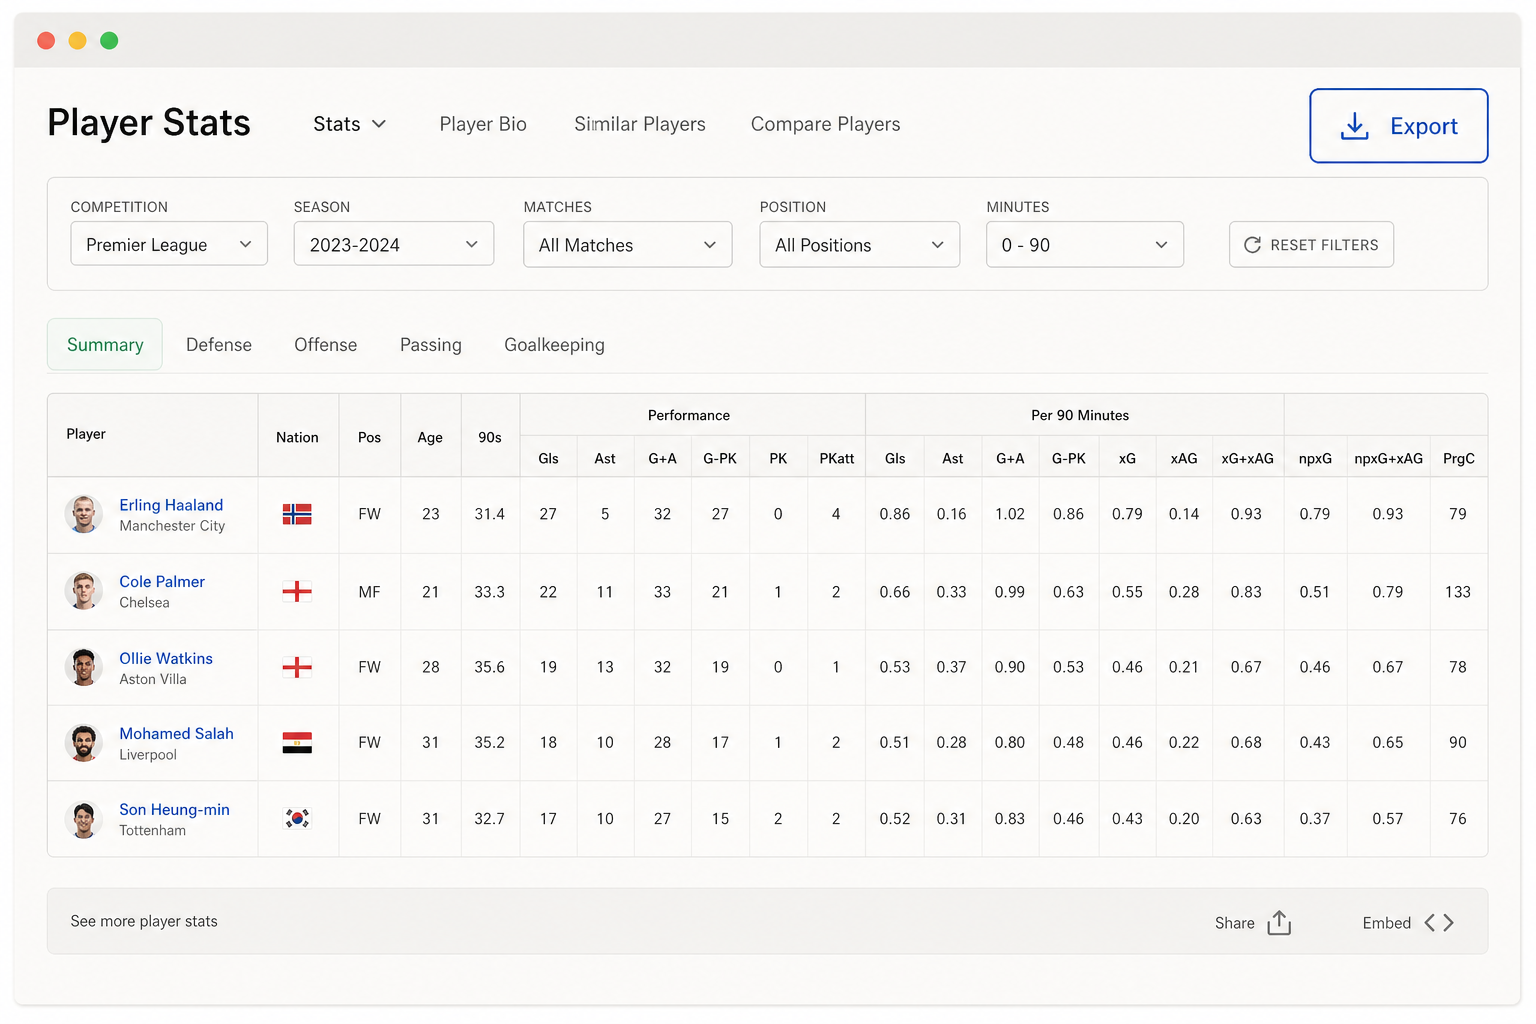Click England flag in Cole Palmer row
Image resolution: width=1536 pixels, height=1024 pixels.
point(297,592)
